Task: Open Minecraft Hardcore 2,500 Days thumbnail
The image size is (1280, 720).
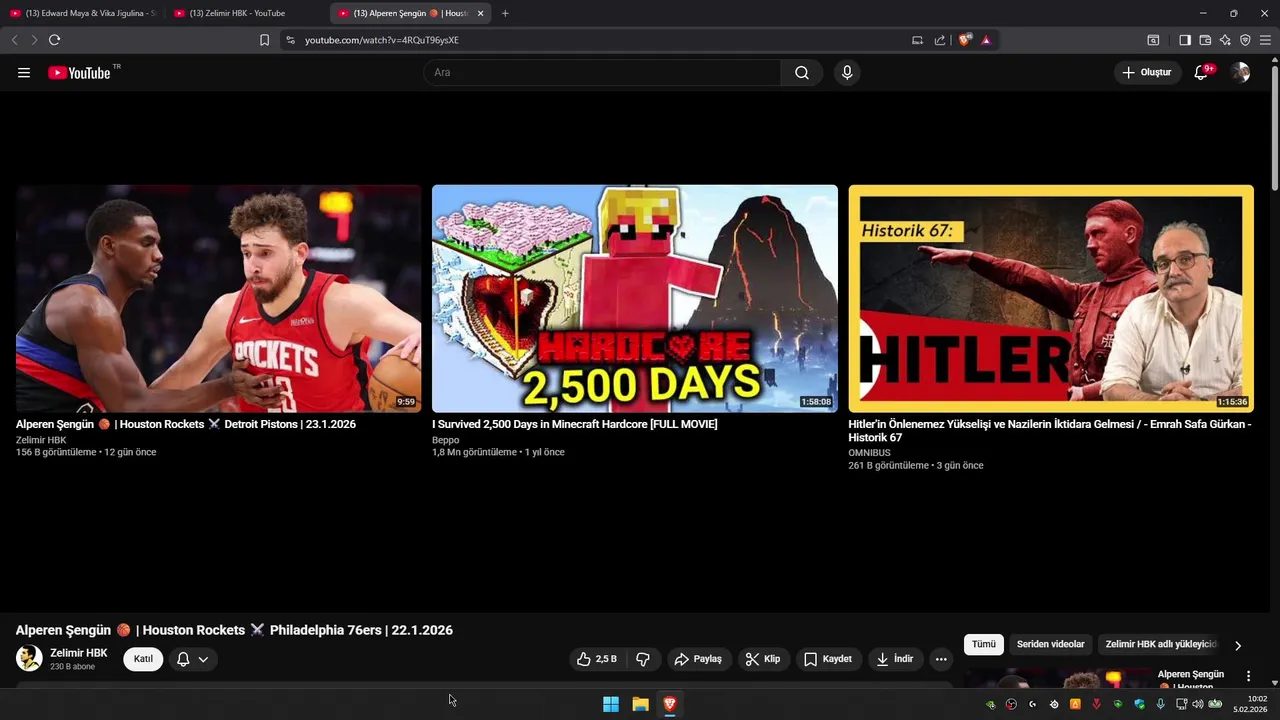Action: point(635,298)
